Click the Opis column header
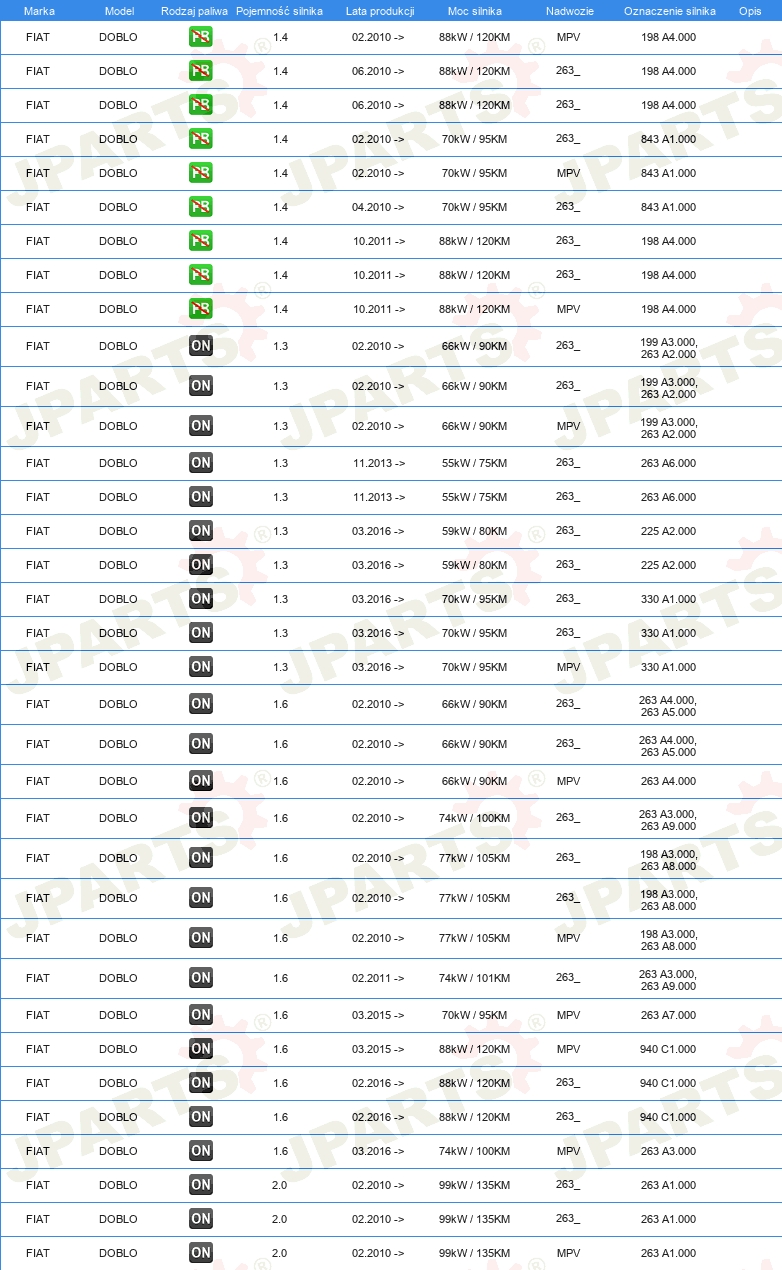 pyautogui.click(x=750, y=10)
